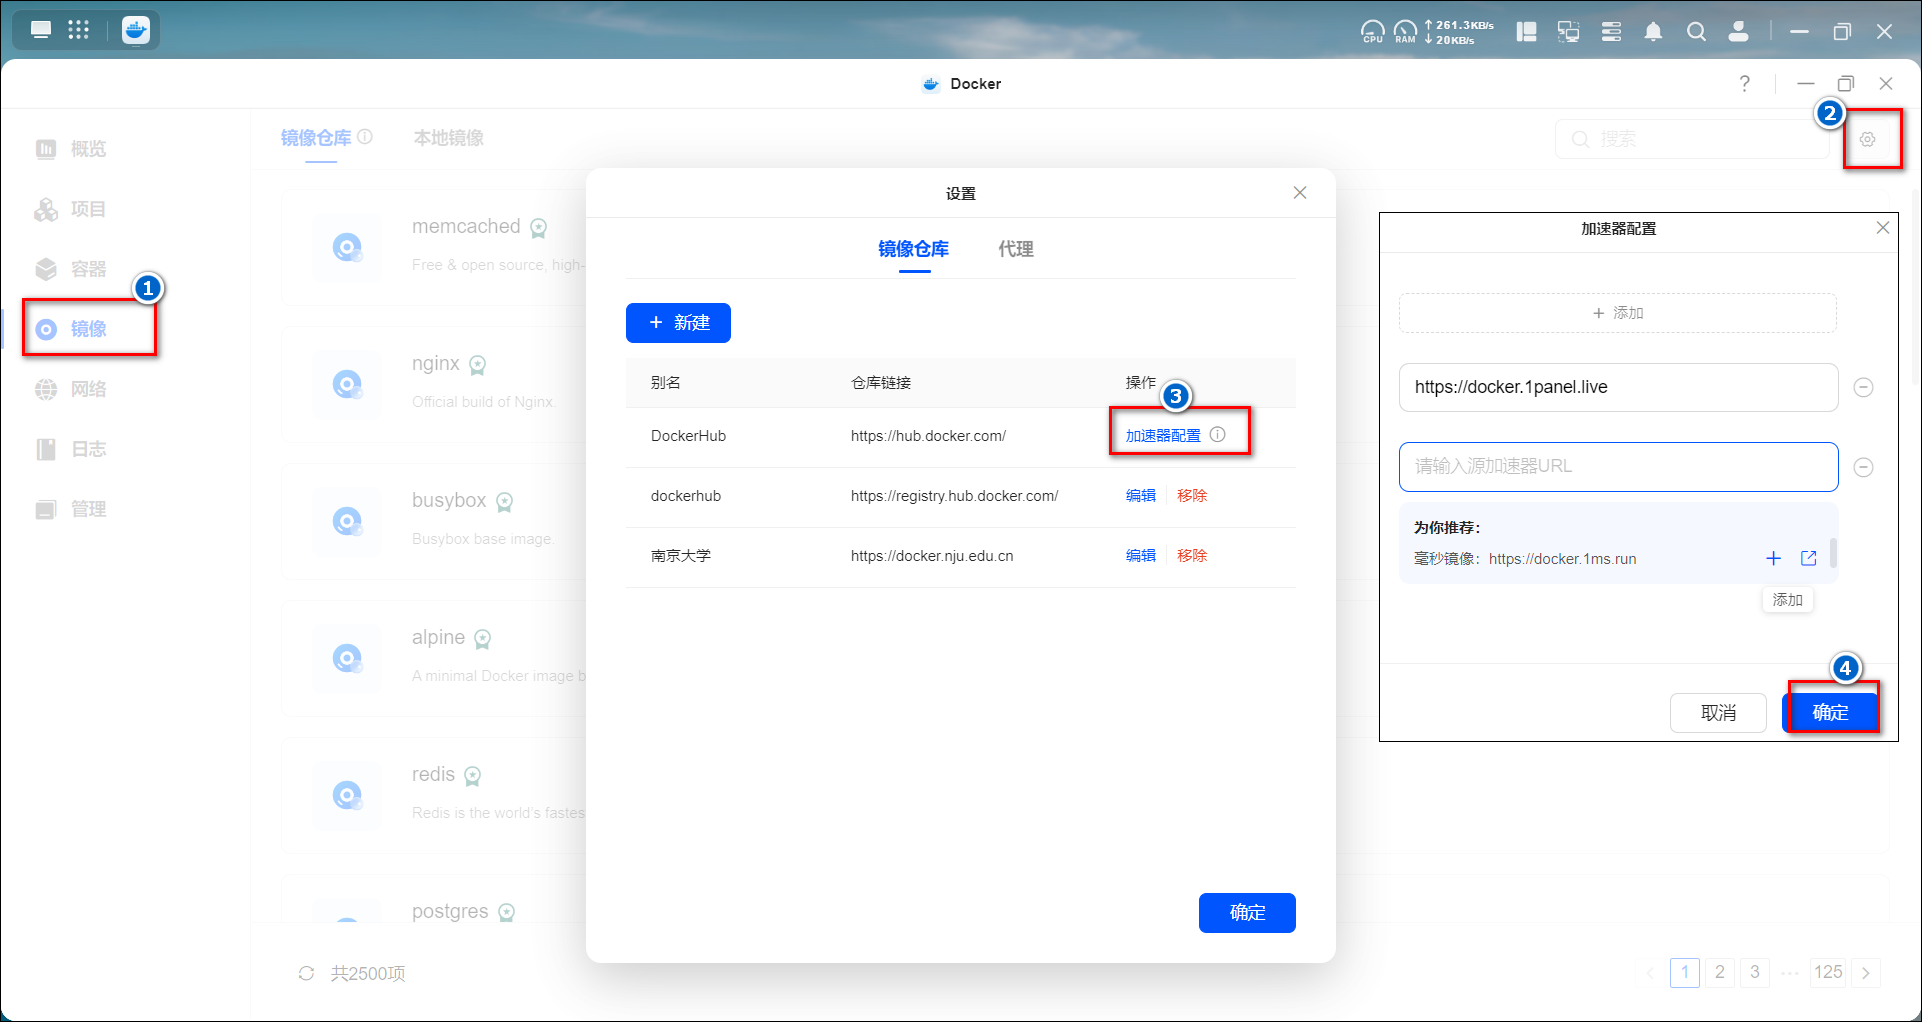Image resolution: width=1922 pixels, height=1022 pixels.
Task: Switch to the 代理 tab in settings
Action: click(x=1015, y=249)
